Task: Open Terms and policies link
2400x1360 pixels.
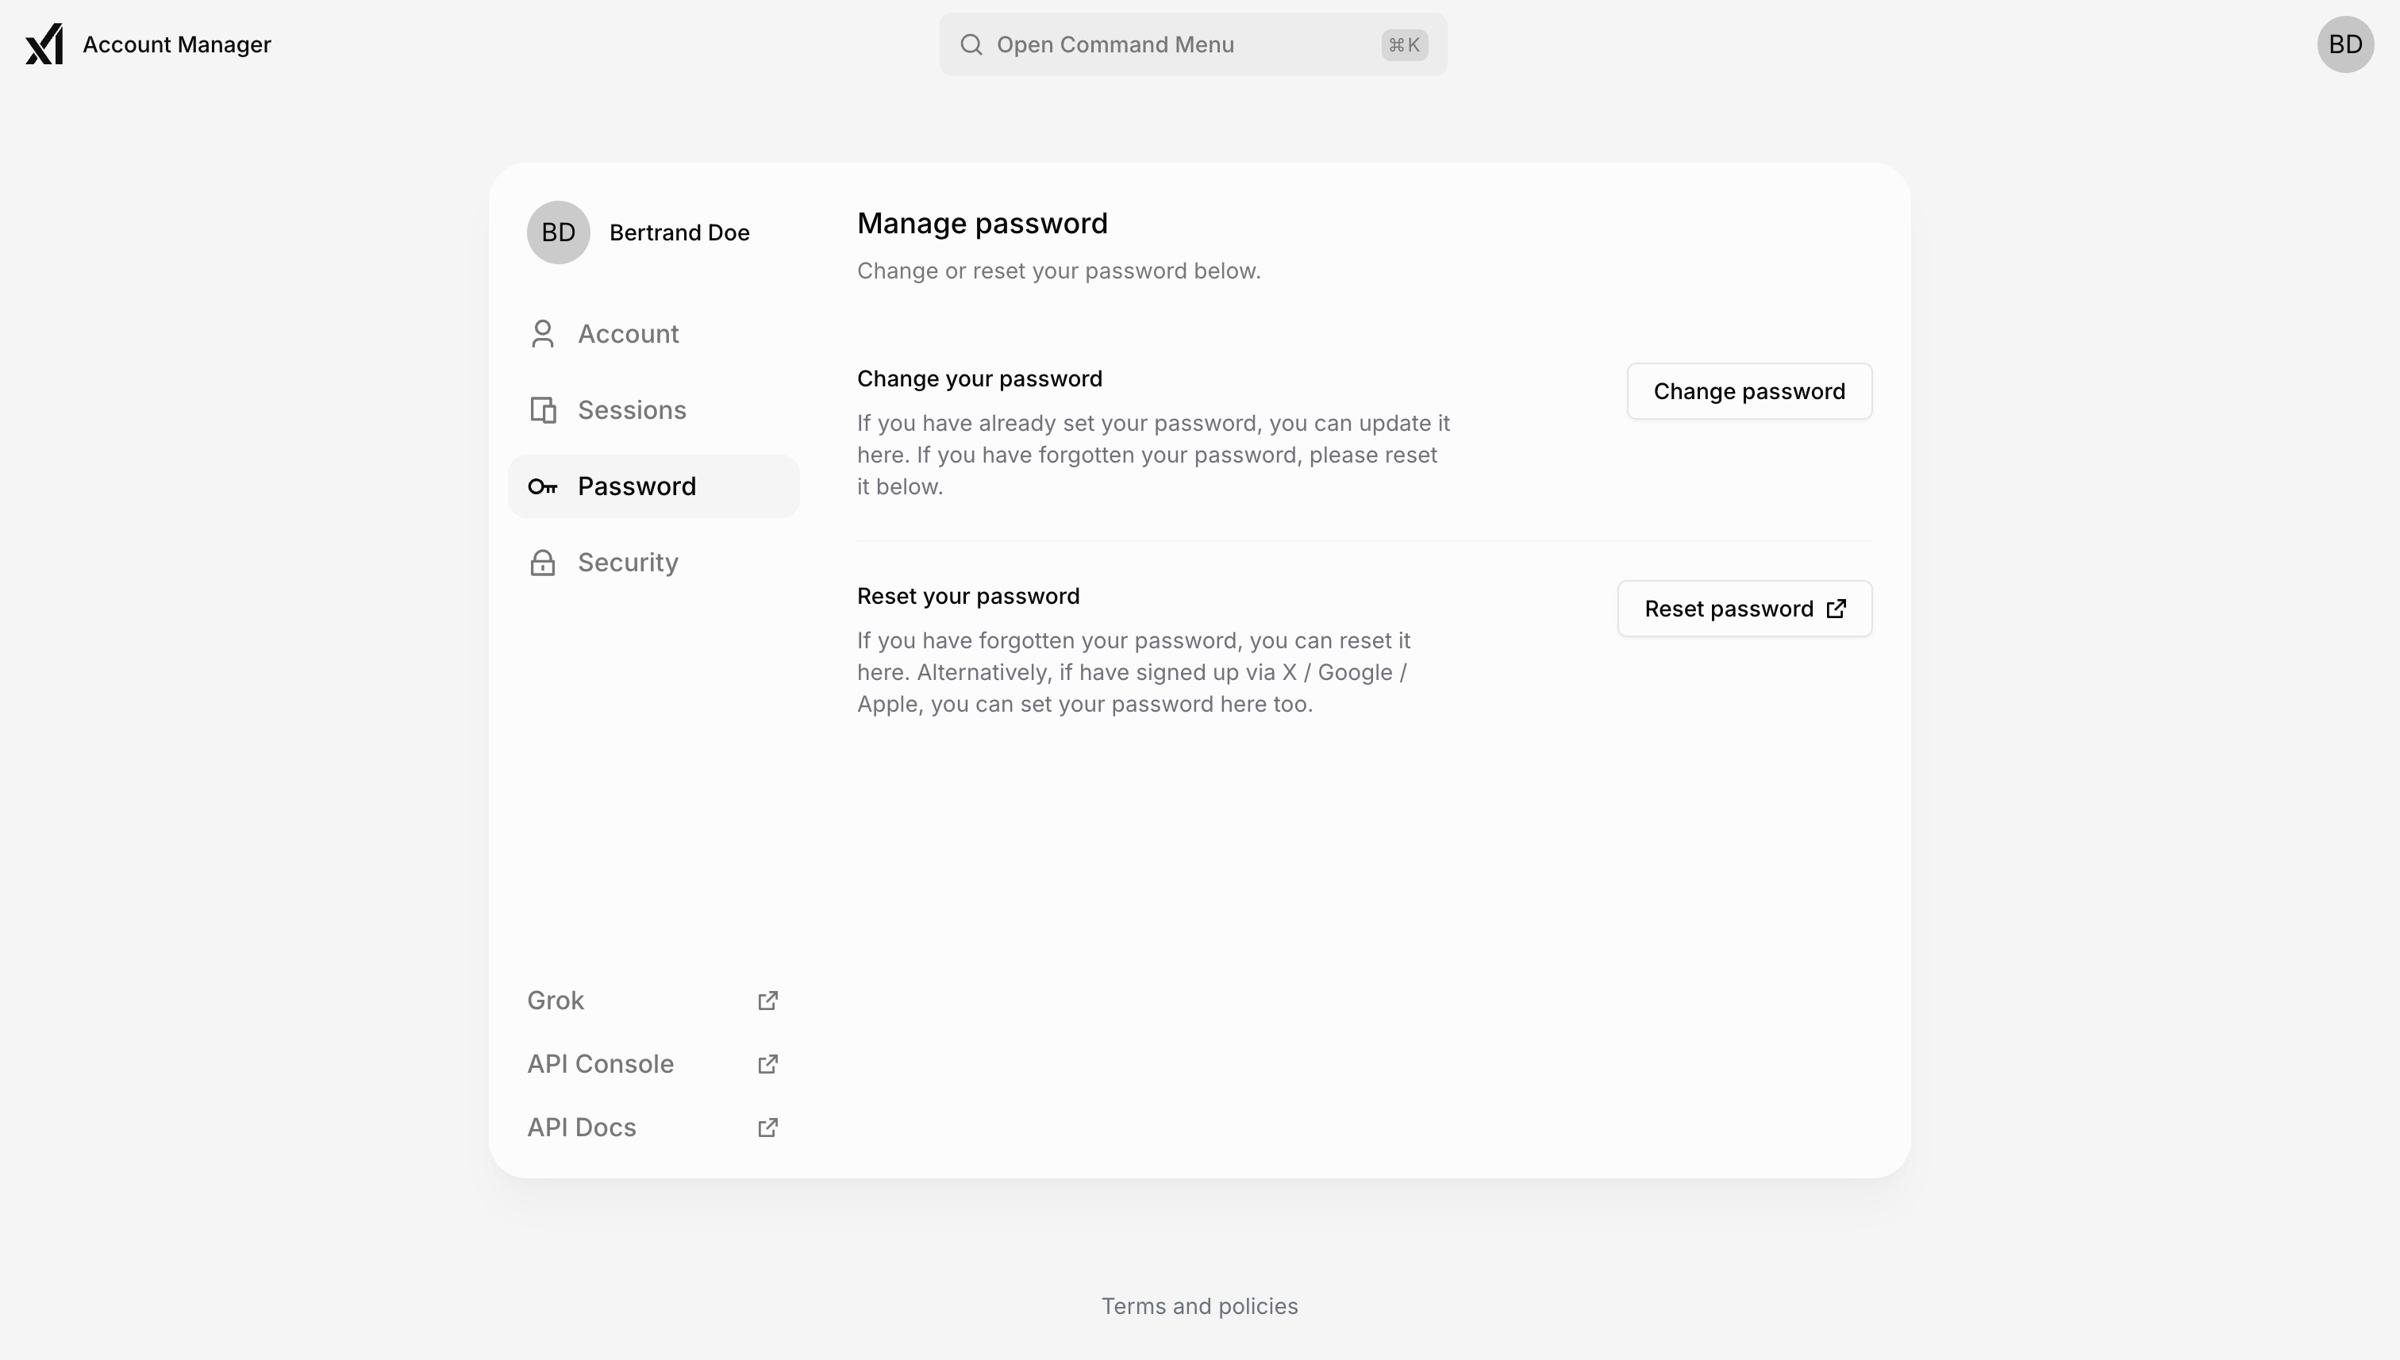Action: pyautogui.click(x=1200, y=1306)
